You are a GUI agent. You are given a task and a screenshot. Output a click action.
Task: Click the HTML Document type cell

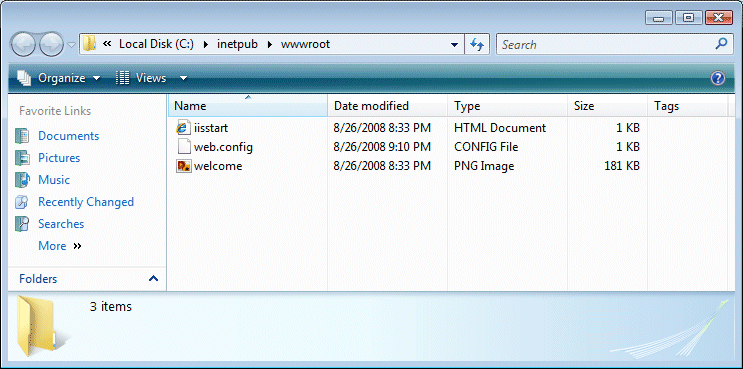coord(500,128)
